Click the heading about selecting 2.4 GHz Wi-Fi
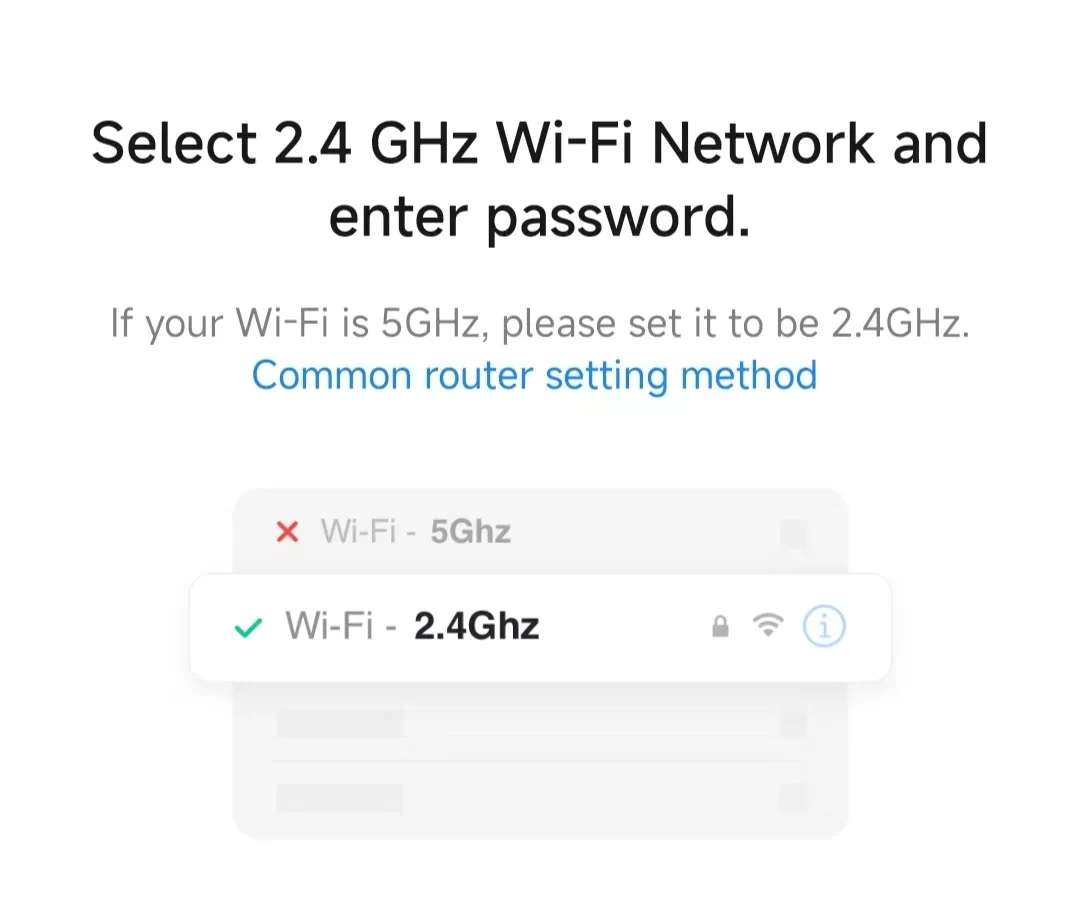Screen dimensions: 1080x897 (x=540, y=180)
